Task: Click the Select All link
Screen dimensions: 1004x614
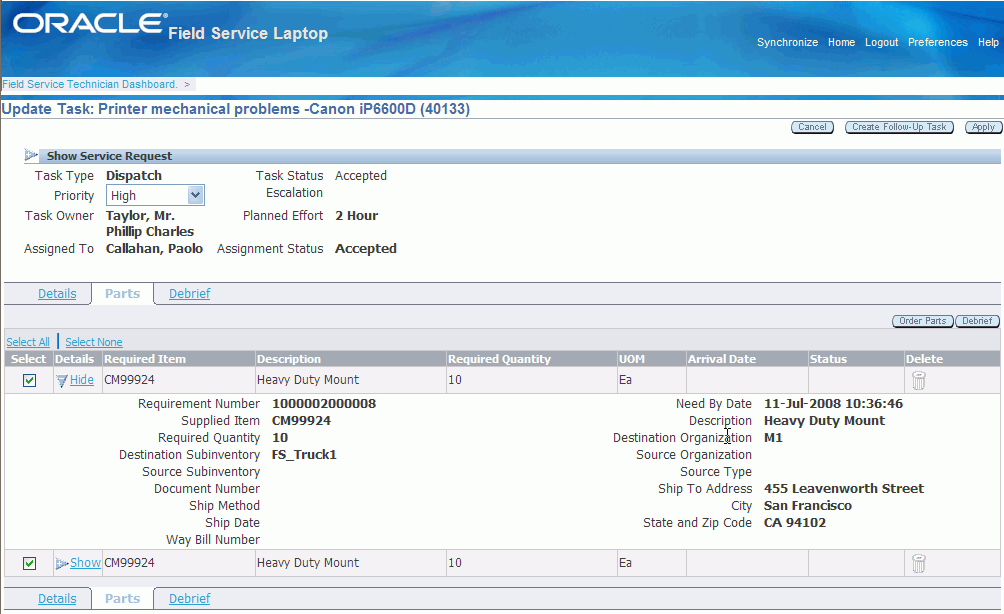Action: tap(28, 342)
